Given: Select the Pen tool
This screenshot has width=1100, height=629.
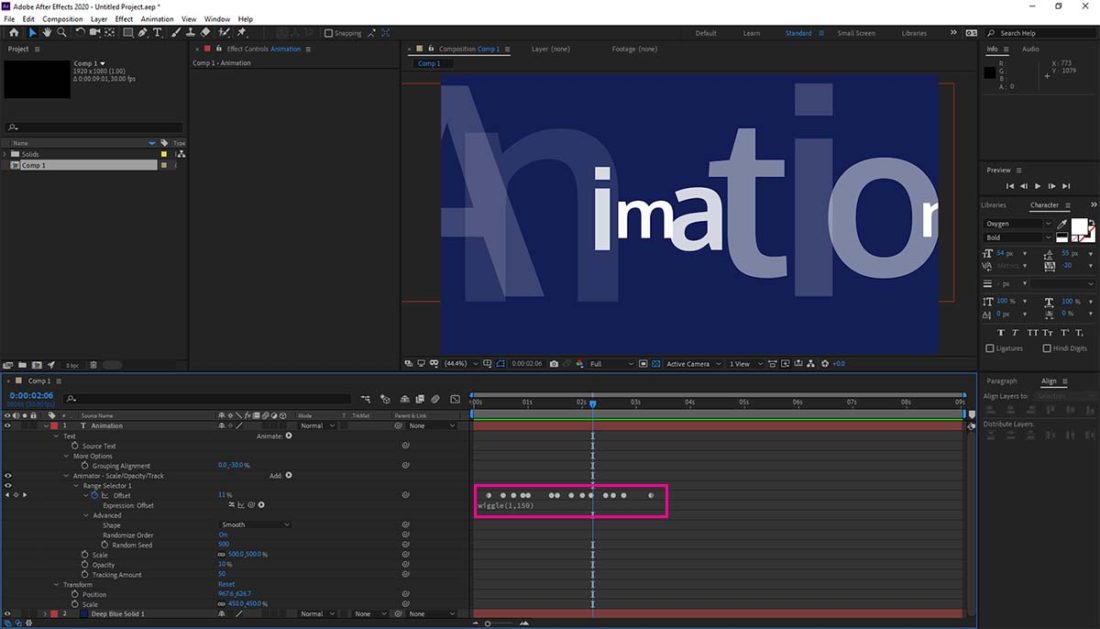Looking at the screenshot, I should tap(142, 33).
